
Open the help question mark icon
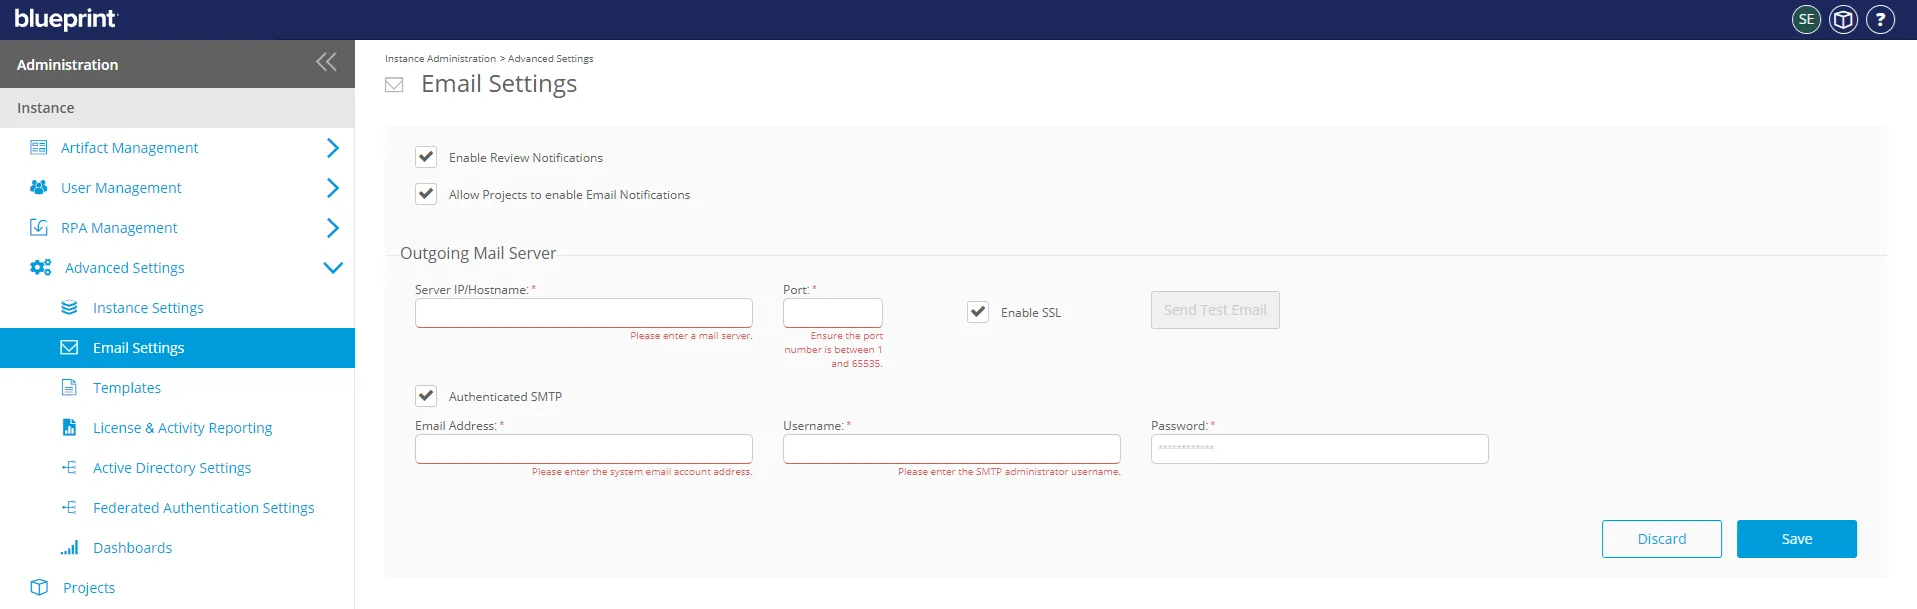click(1880, 19)
